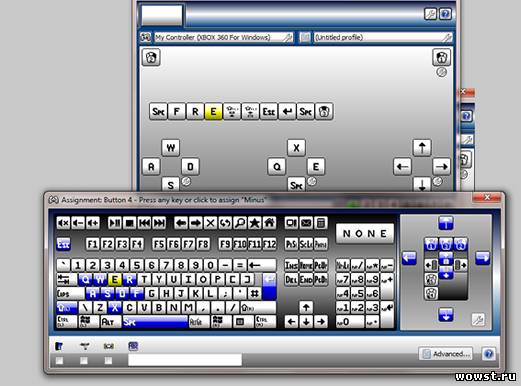This screenshot has width=521, height=386.
Task: Click the NONE assignment button
Action: click(365, 233)
